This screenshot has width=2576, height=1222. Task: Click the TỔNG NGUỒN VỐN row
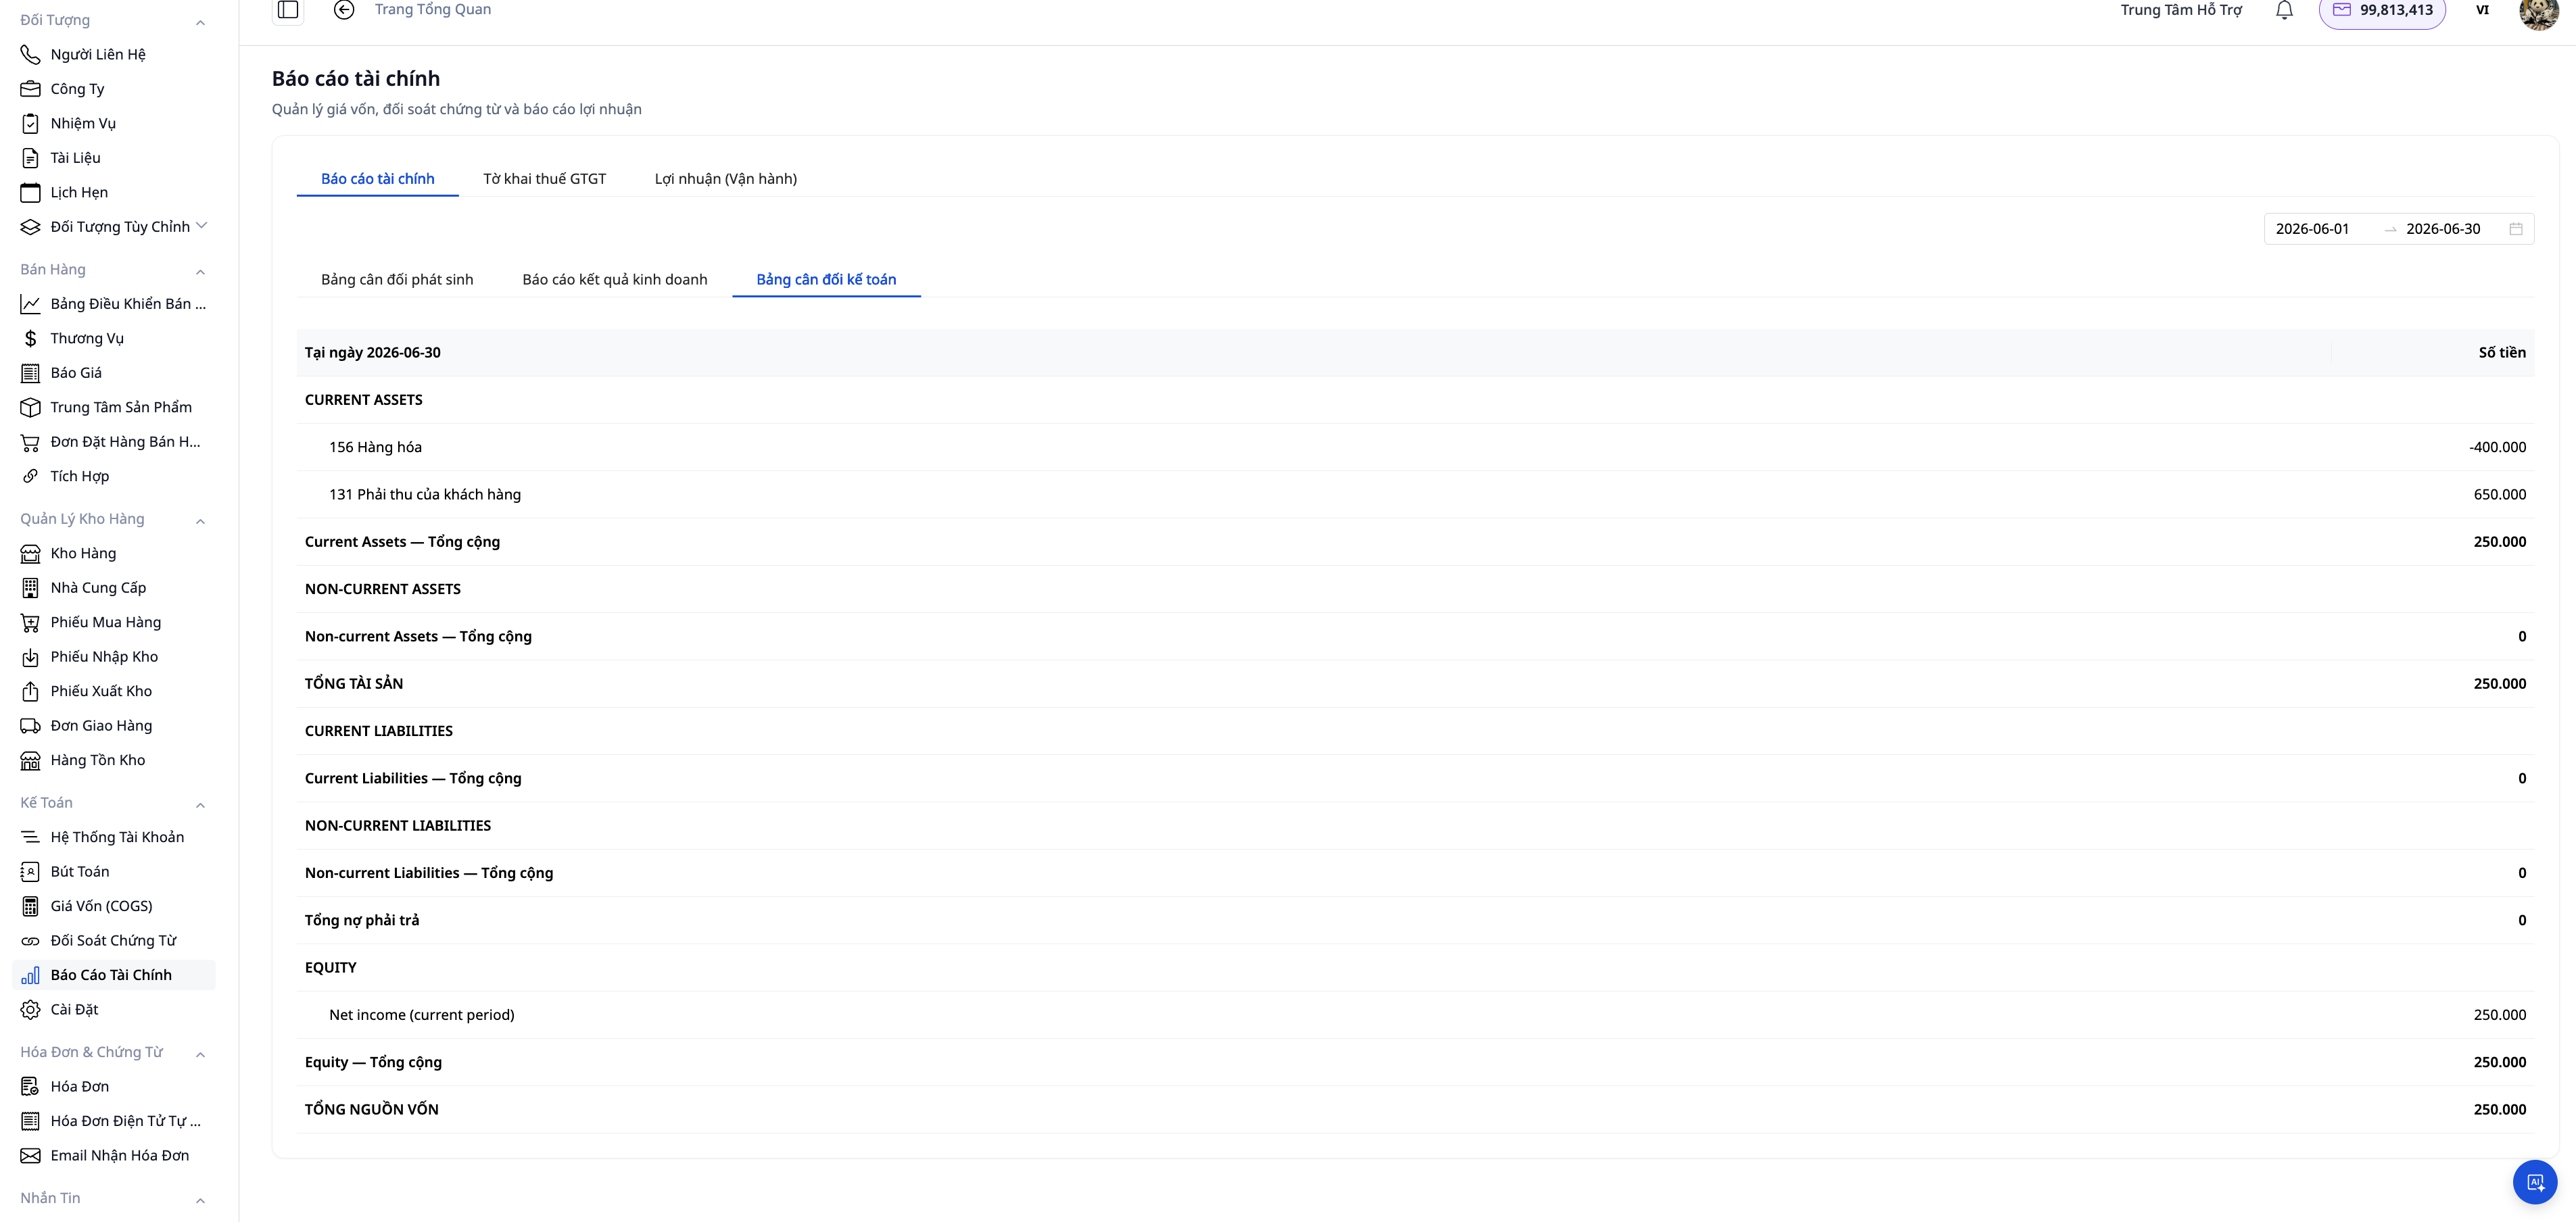tap(1415, 1109)
